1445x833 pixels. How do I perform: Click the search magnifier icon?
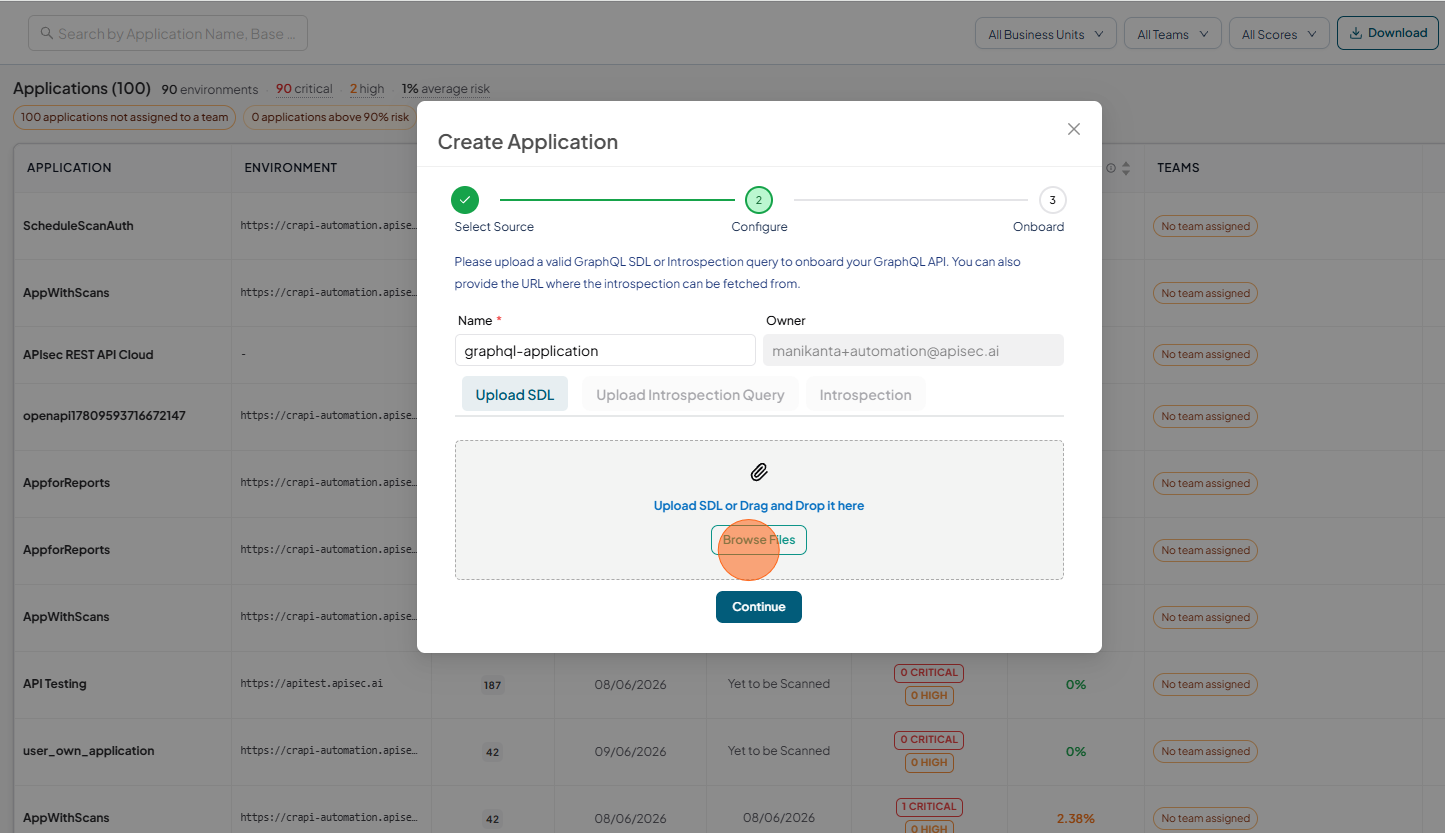[47, 33]
